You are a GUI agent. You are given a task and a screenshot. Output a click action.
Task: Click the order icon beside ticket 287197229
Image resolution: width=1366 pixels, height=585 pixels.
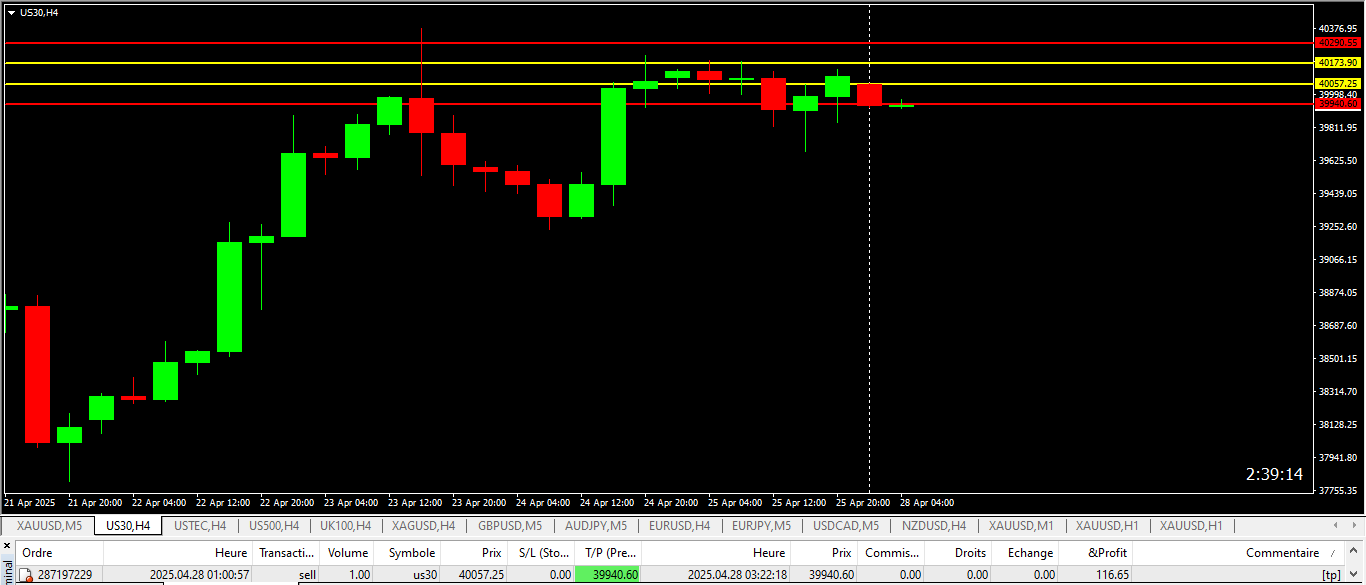point(27,575)
